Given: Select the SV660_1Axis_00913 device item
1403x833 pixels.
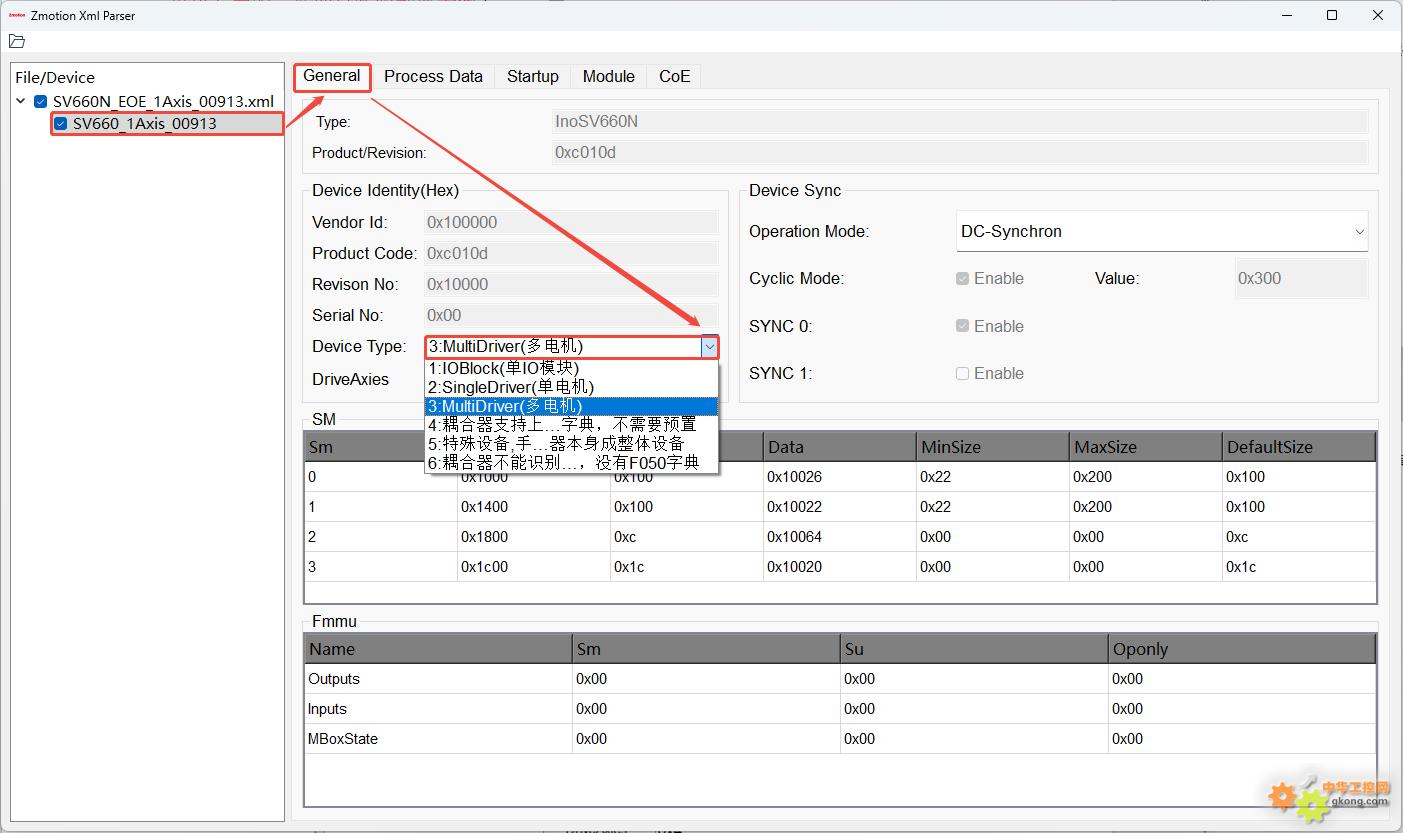Looking at the screenshot, I should 144,124.
